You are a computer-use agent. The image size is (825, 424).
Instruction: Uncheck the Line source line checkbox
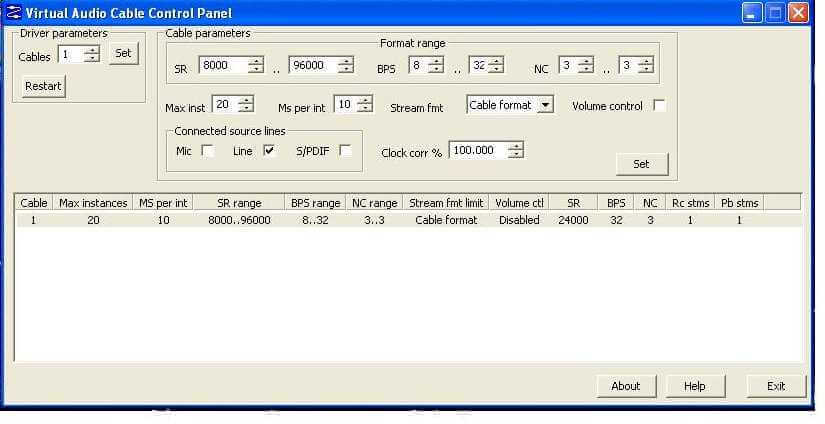pos(269,150)
